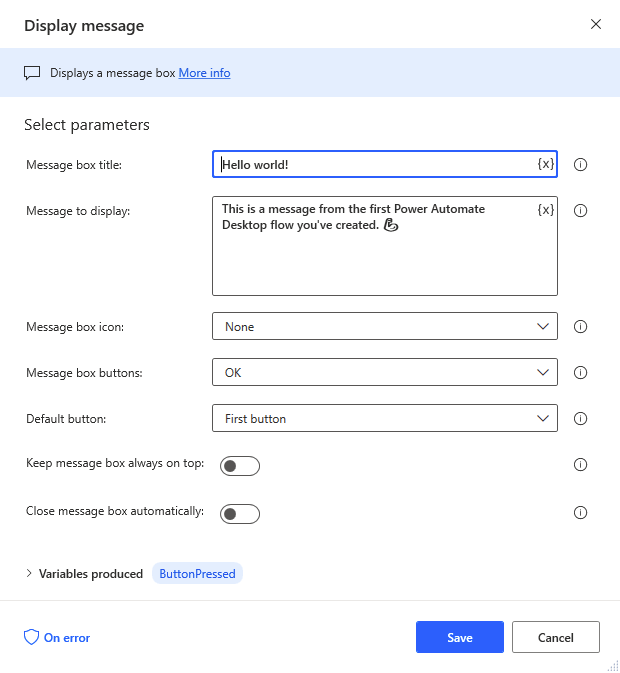Screen dimensions: 620x673
Task: Click info icon beside Message to display
Action: click(580, 210)
